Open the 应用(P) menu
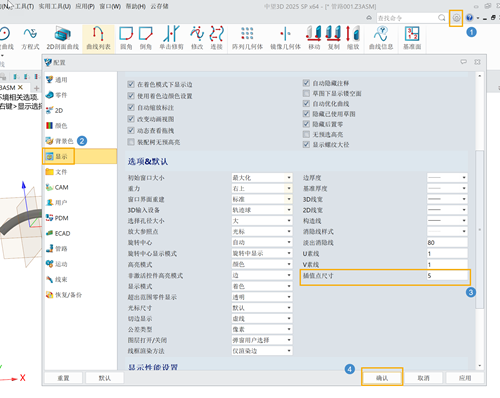Viewport: 500px width, 398px height. point(85,6)
